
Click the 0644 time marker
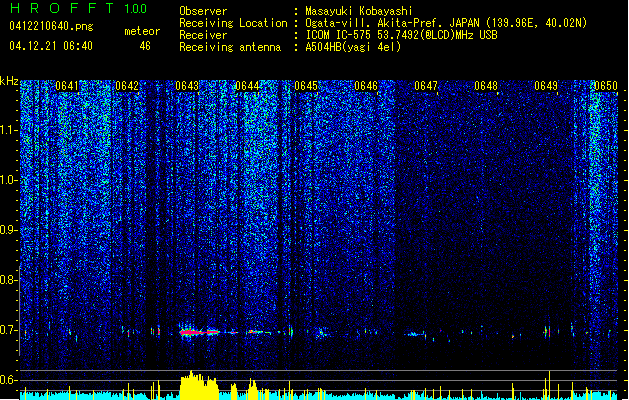coord(247,86)
